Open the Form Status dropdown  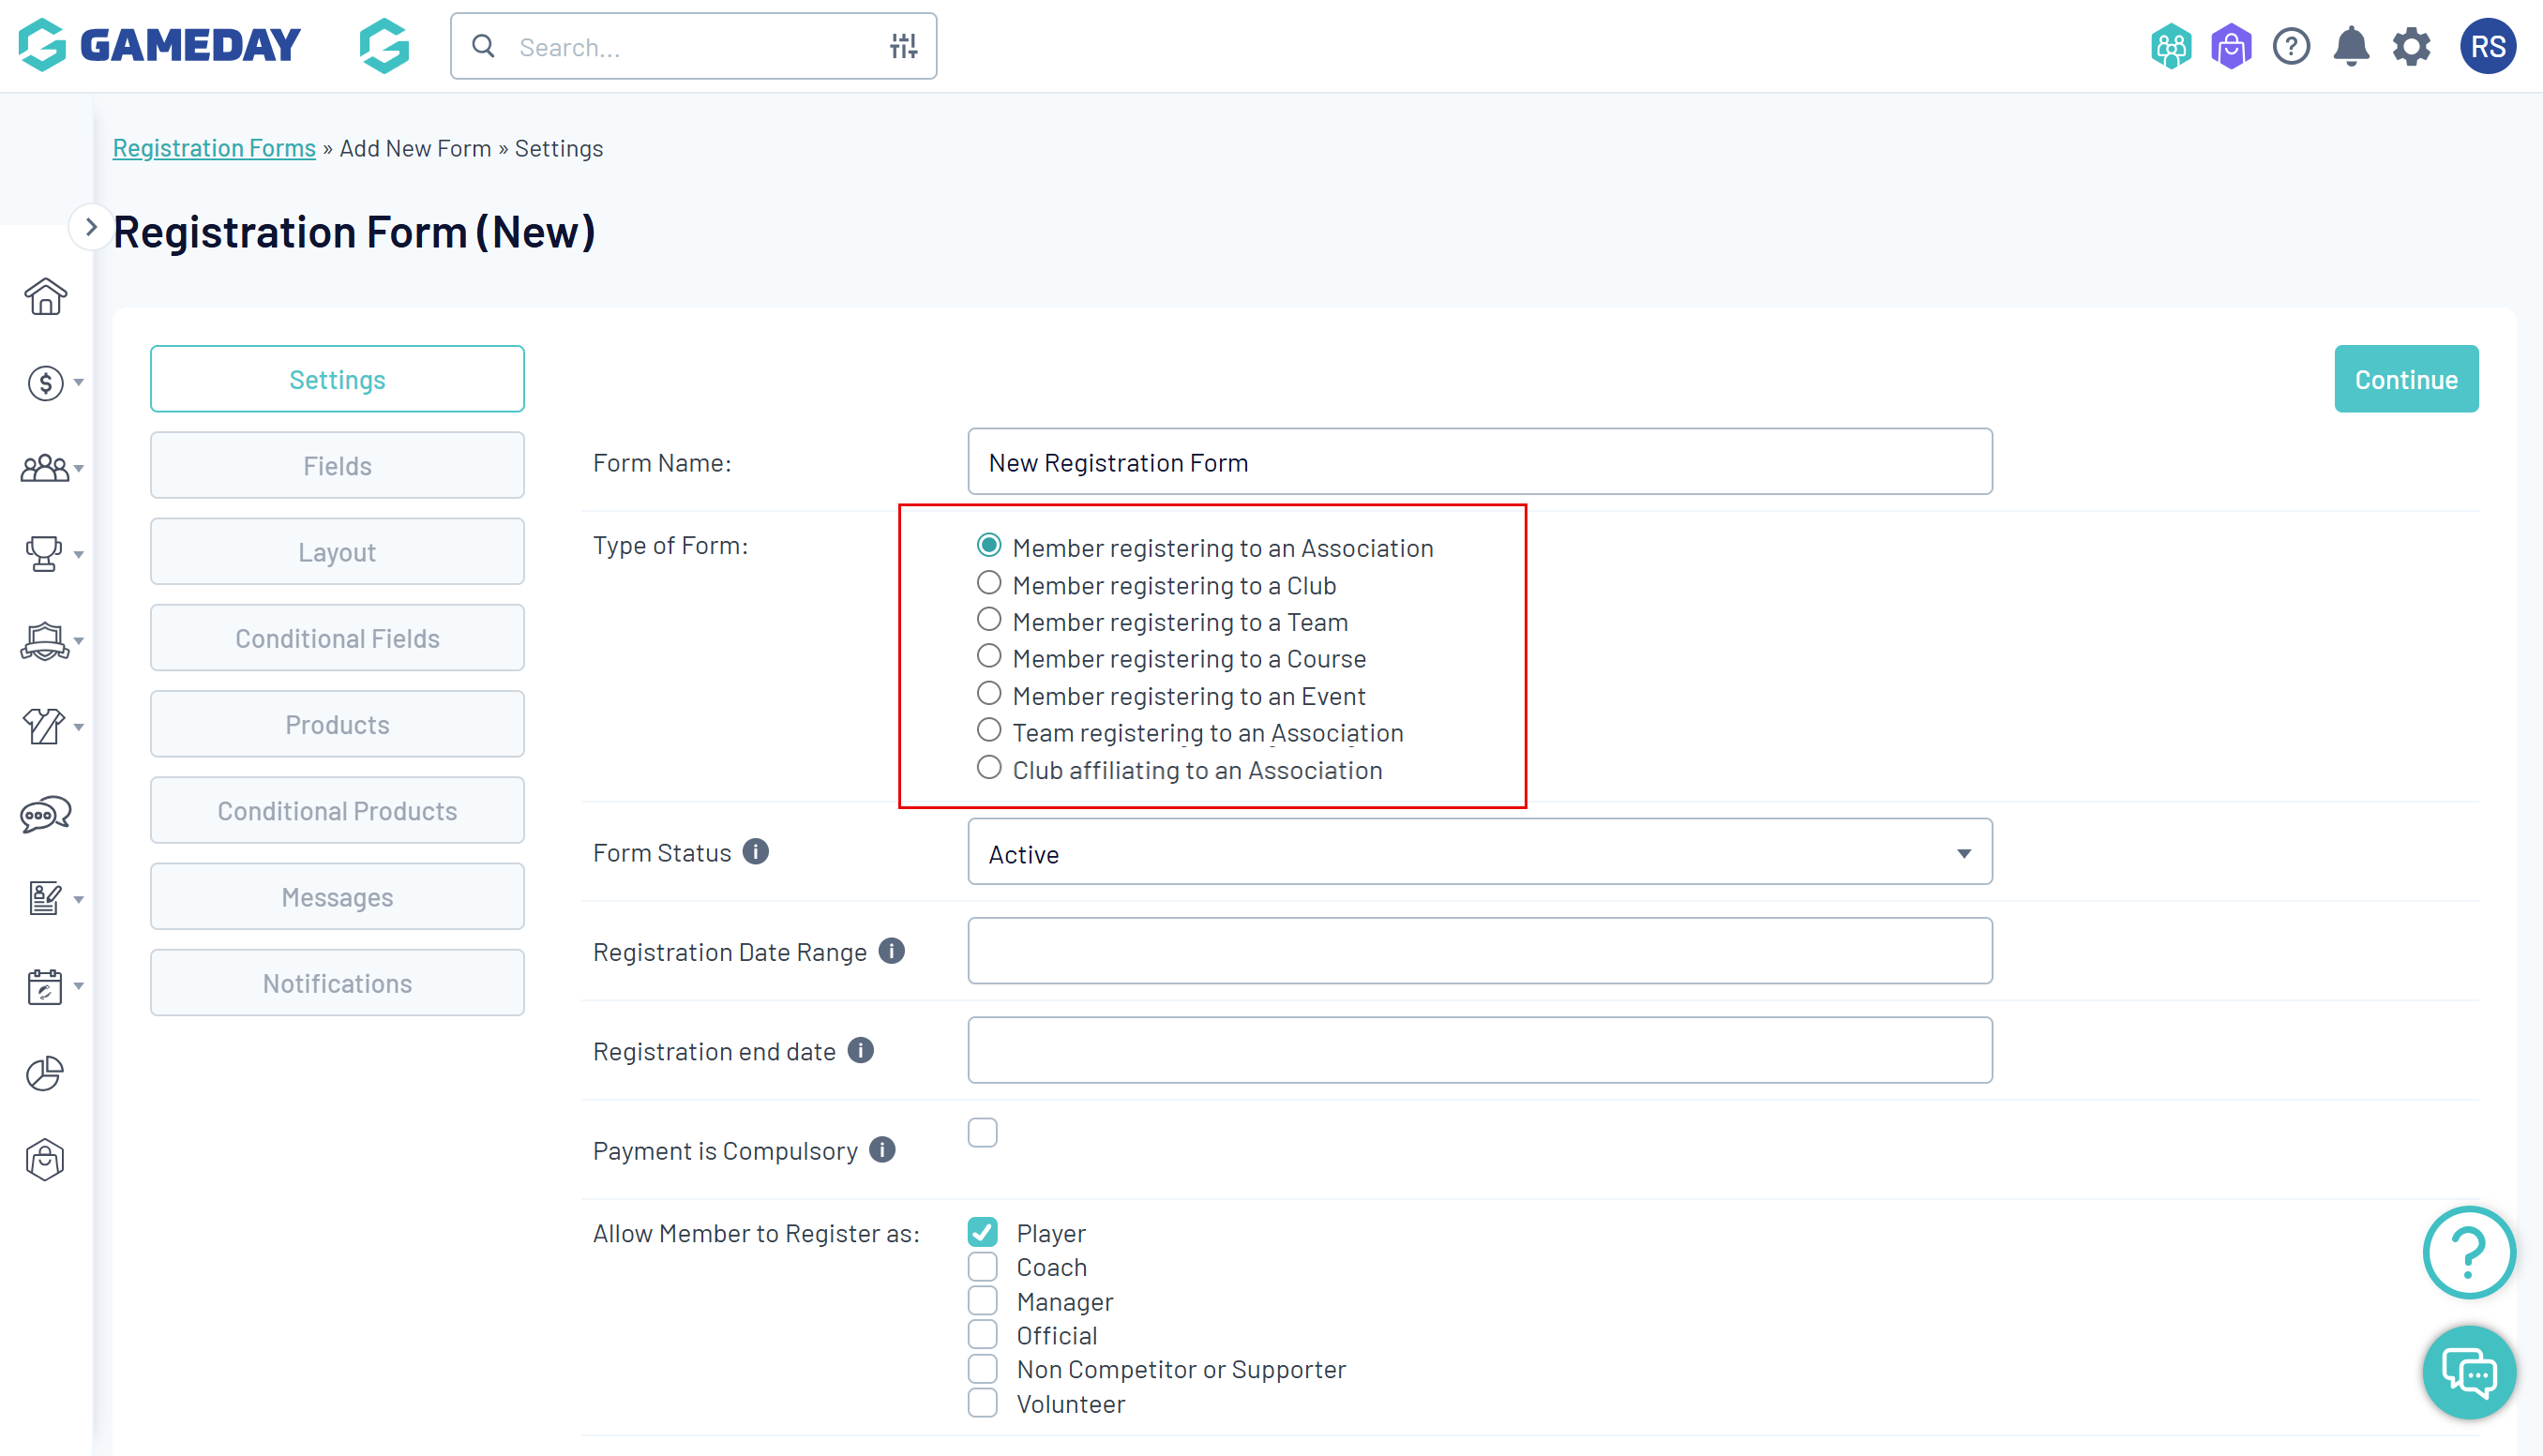[x=1479, y=853]
